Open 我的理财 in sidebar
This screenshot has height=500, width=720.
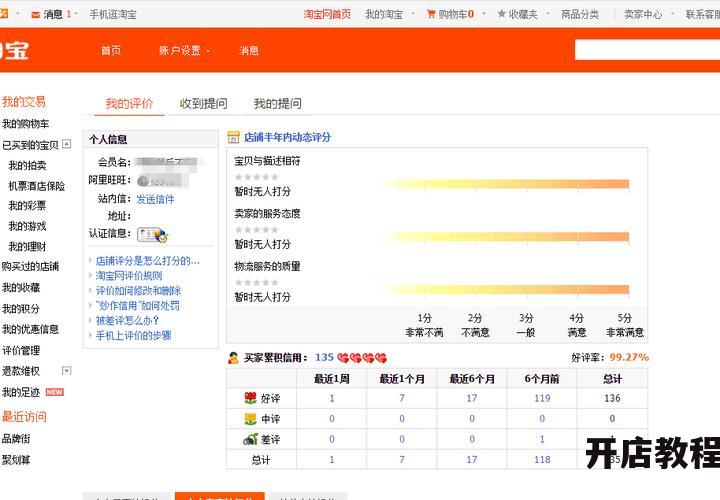click(x=27, y=247)
